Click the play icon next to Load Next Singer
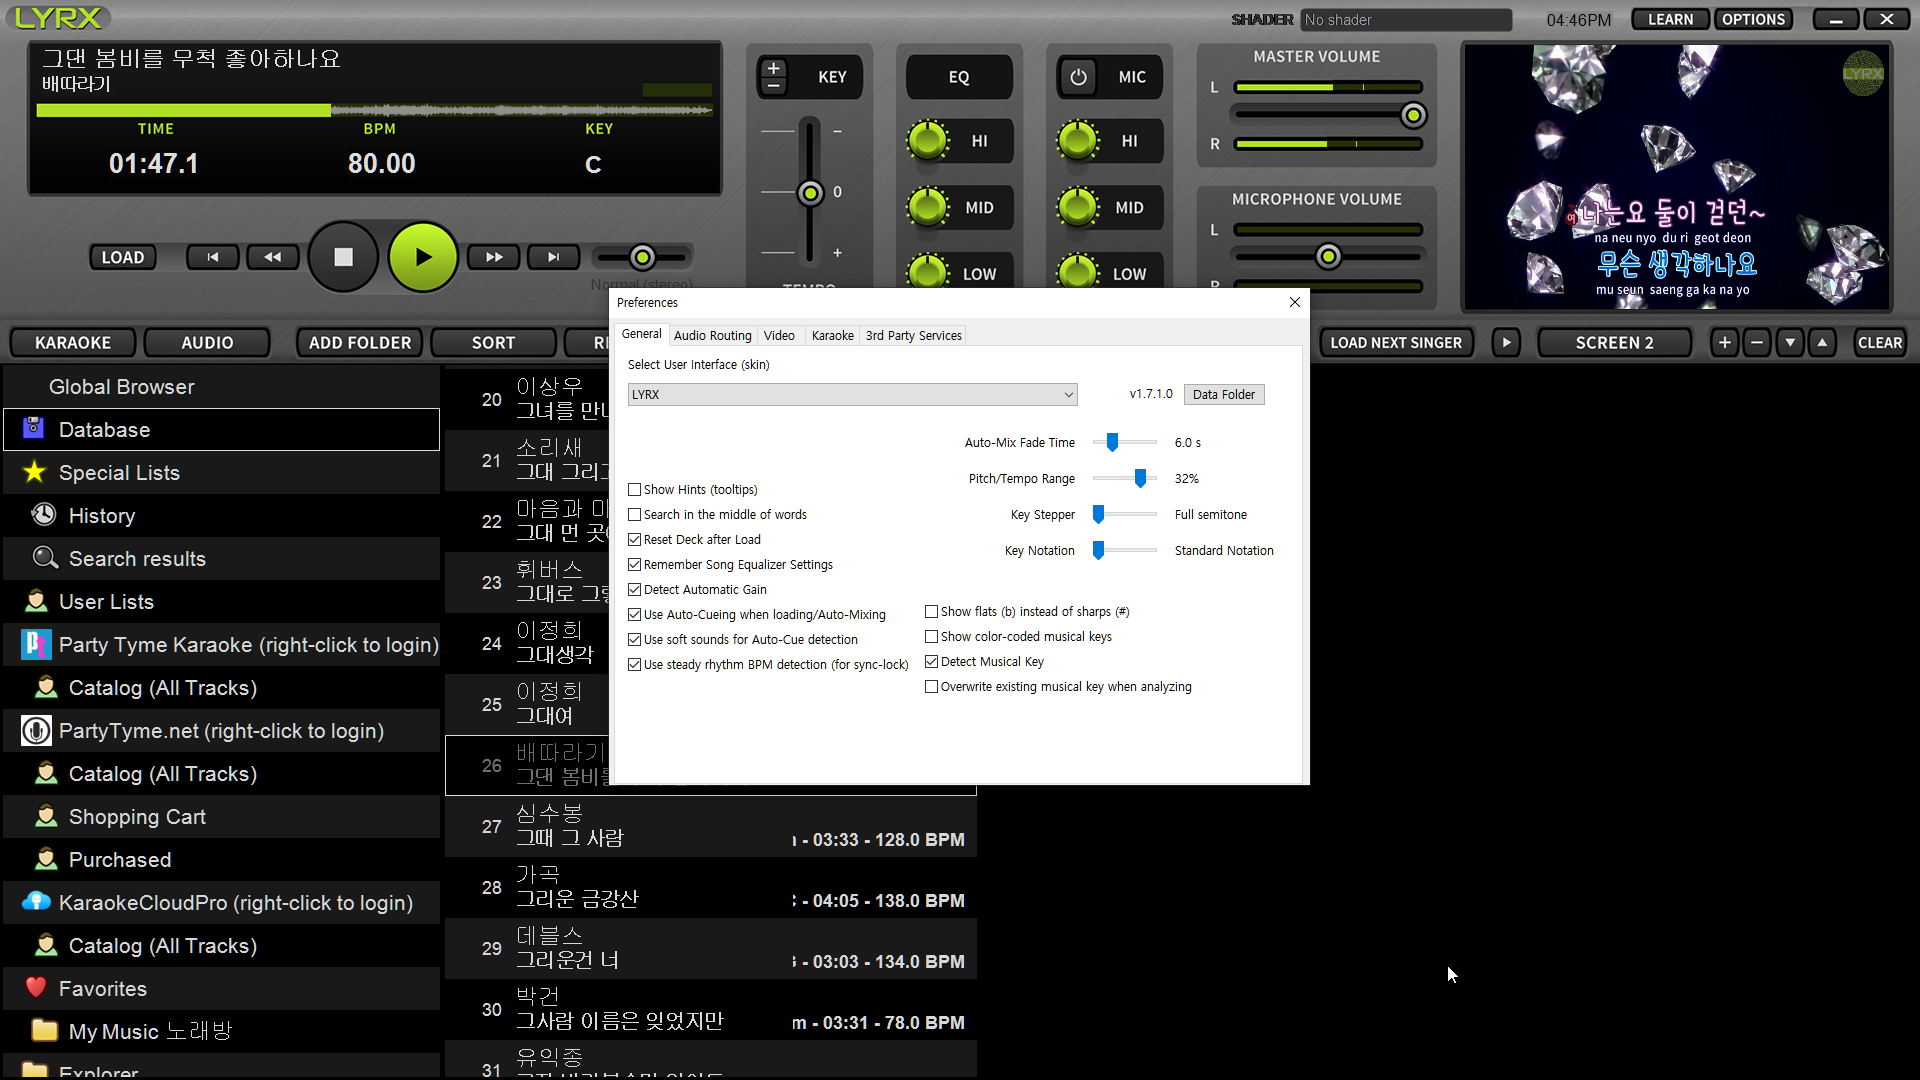The height and width of the screenshot is (1080, 1920). pyautogui.click(x=1506, y=343)
